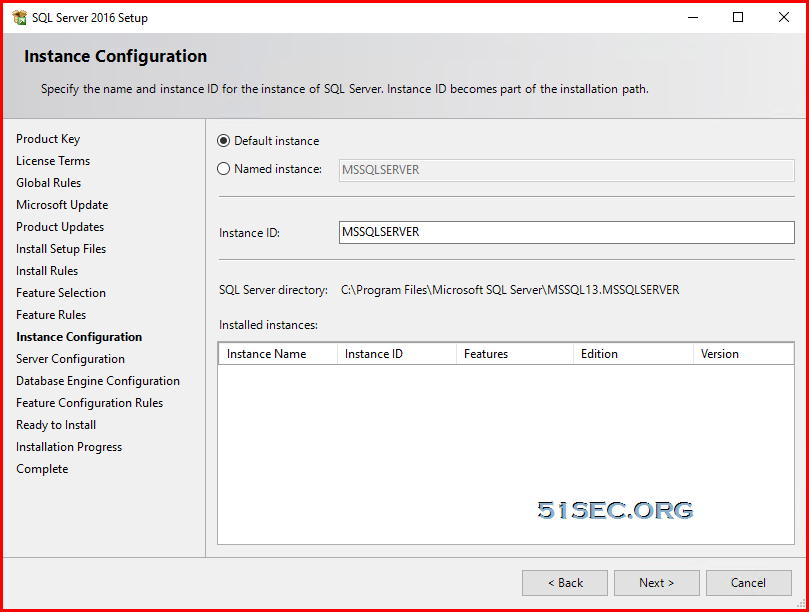Close the SQL Server 2016 Setup window

(784, 17)
